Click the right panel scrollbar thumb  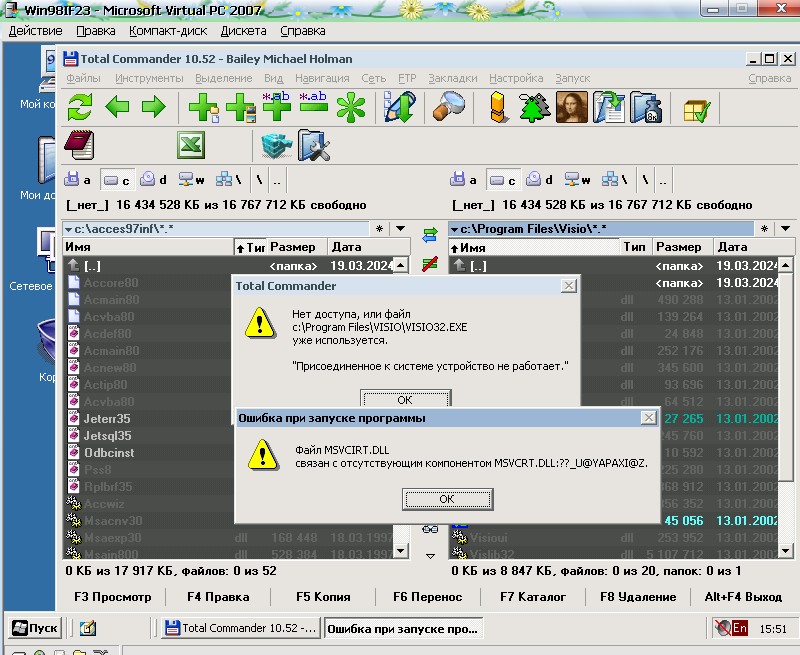[x=786, y=376]
